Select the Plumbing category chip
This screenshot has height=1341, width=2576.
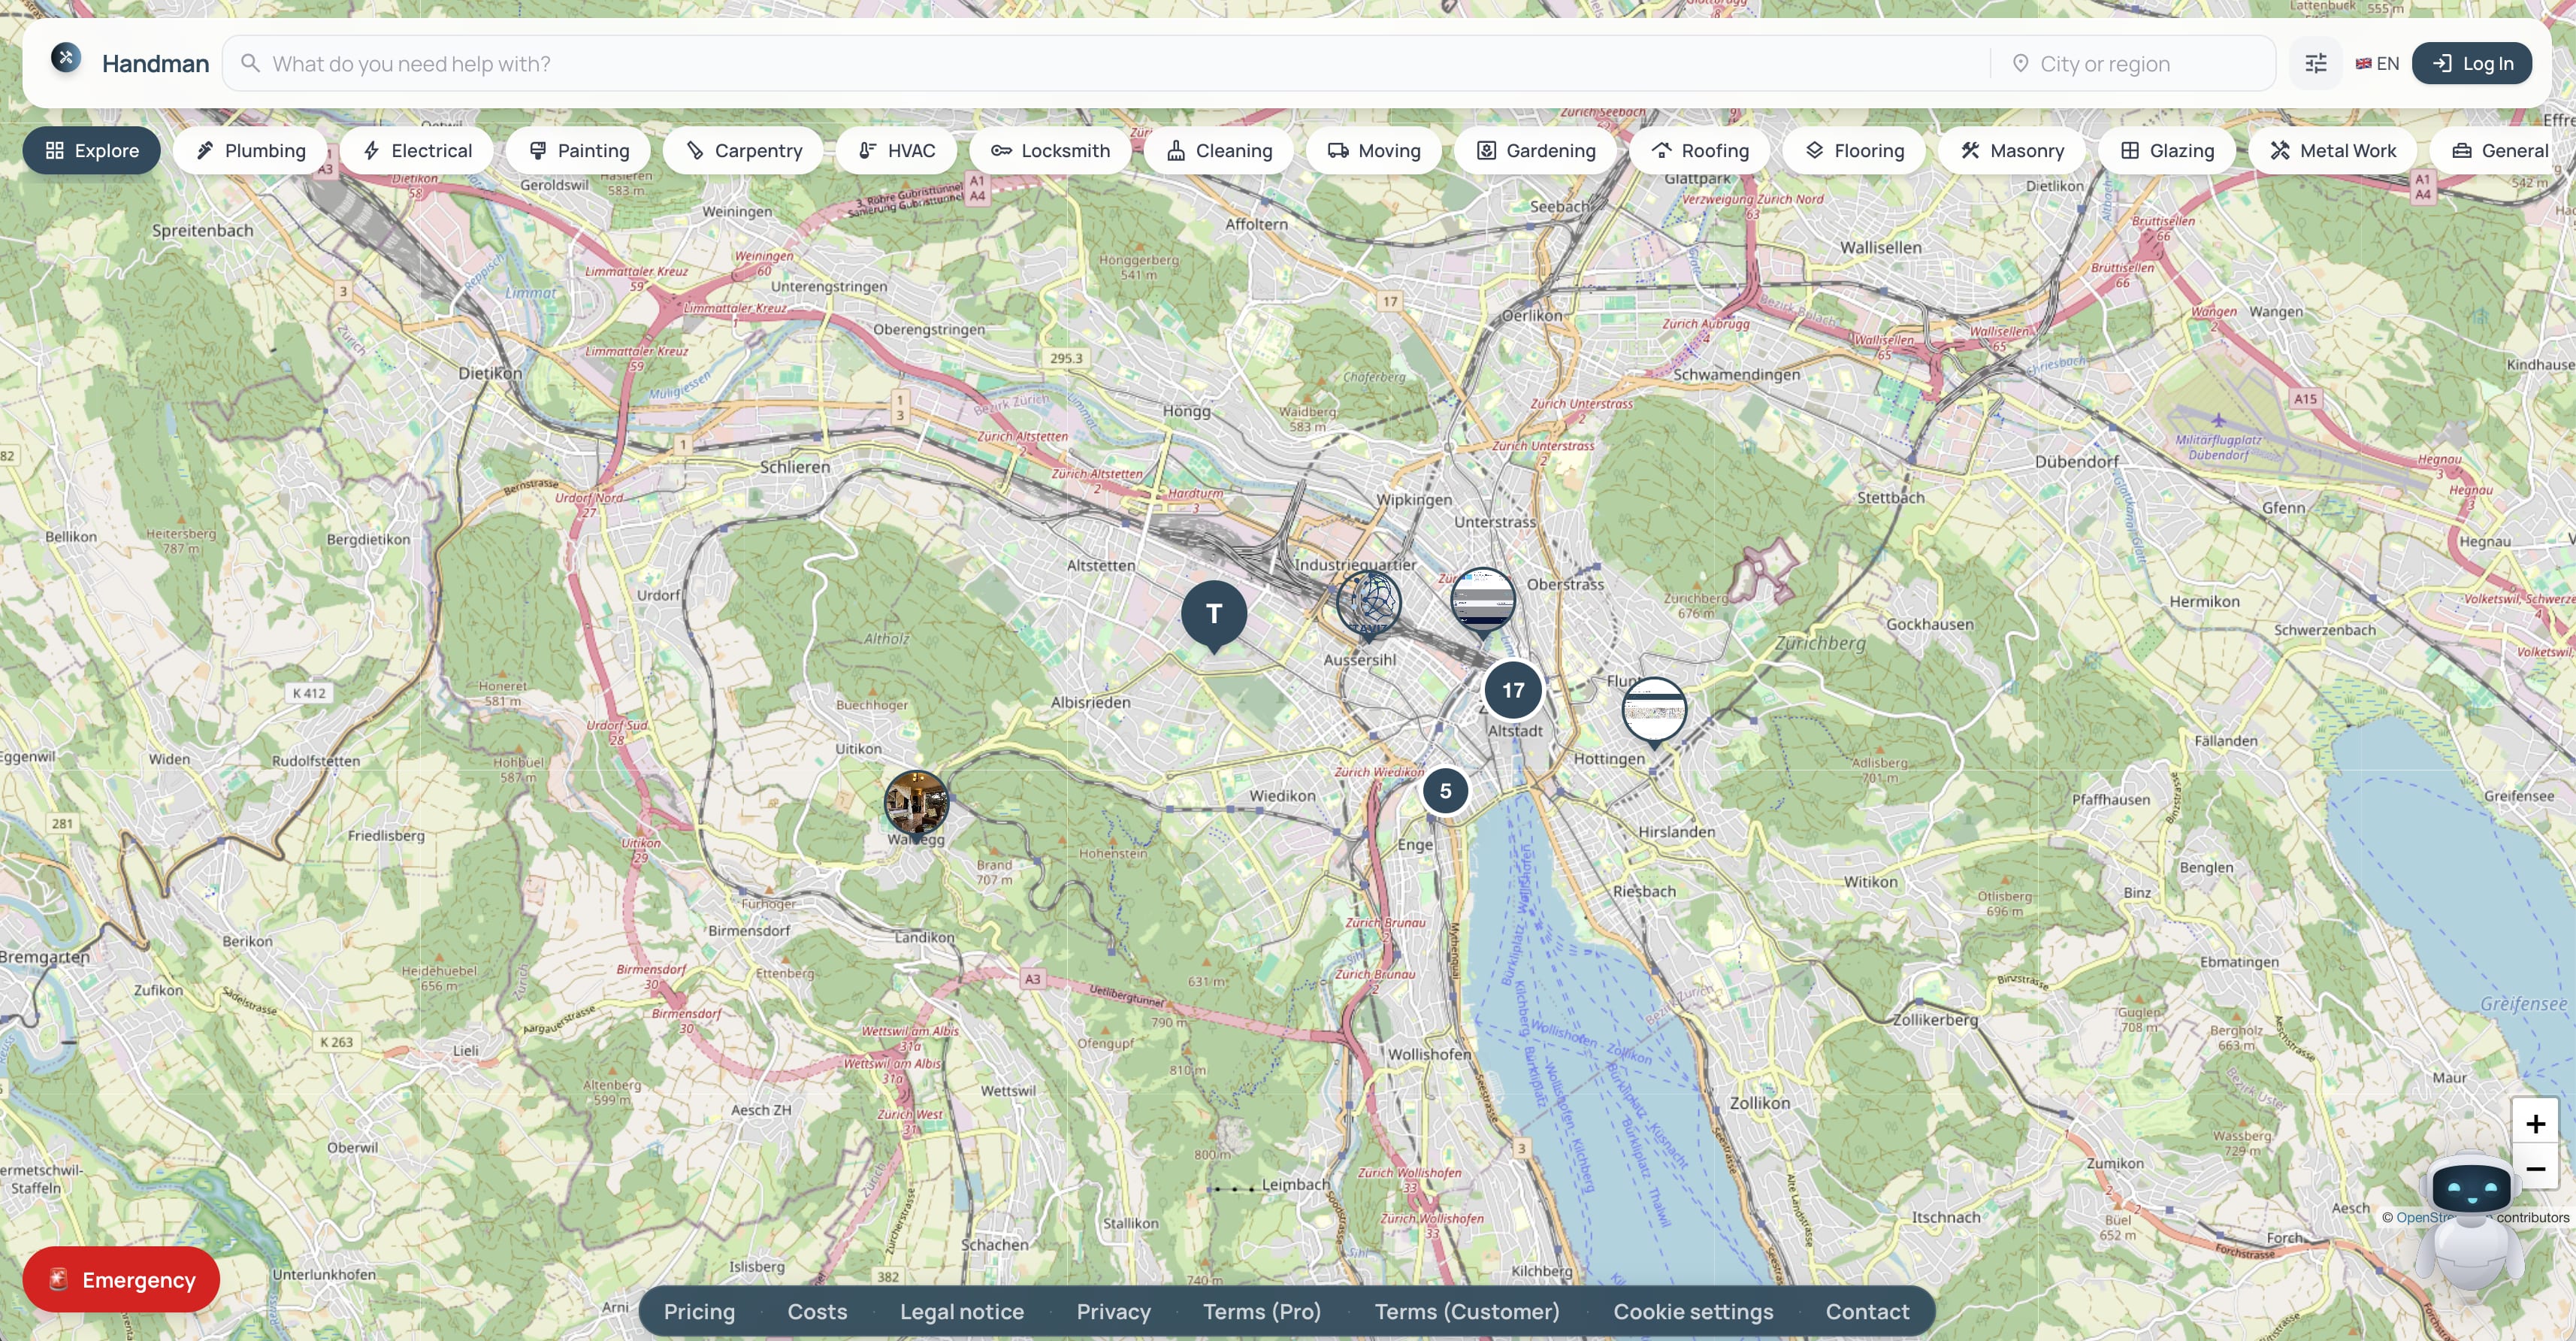point(250,150)
